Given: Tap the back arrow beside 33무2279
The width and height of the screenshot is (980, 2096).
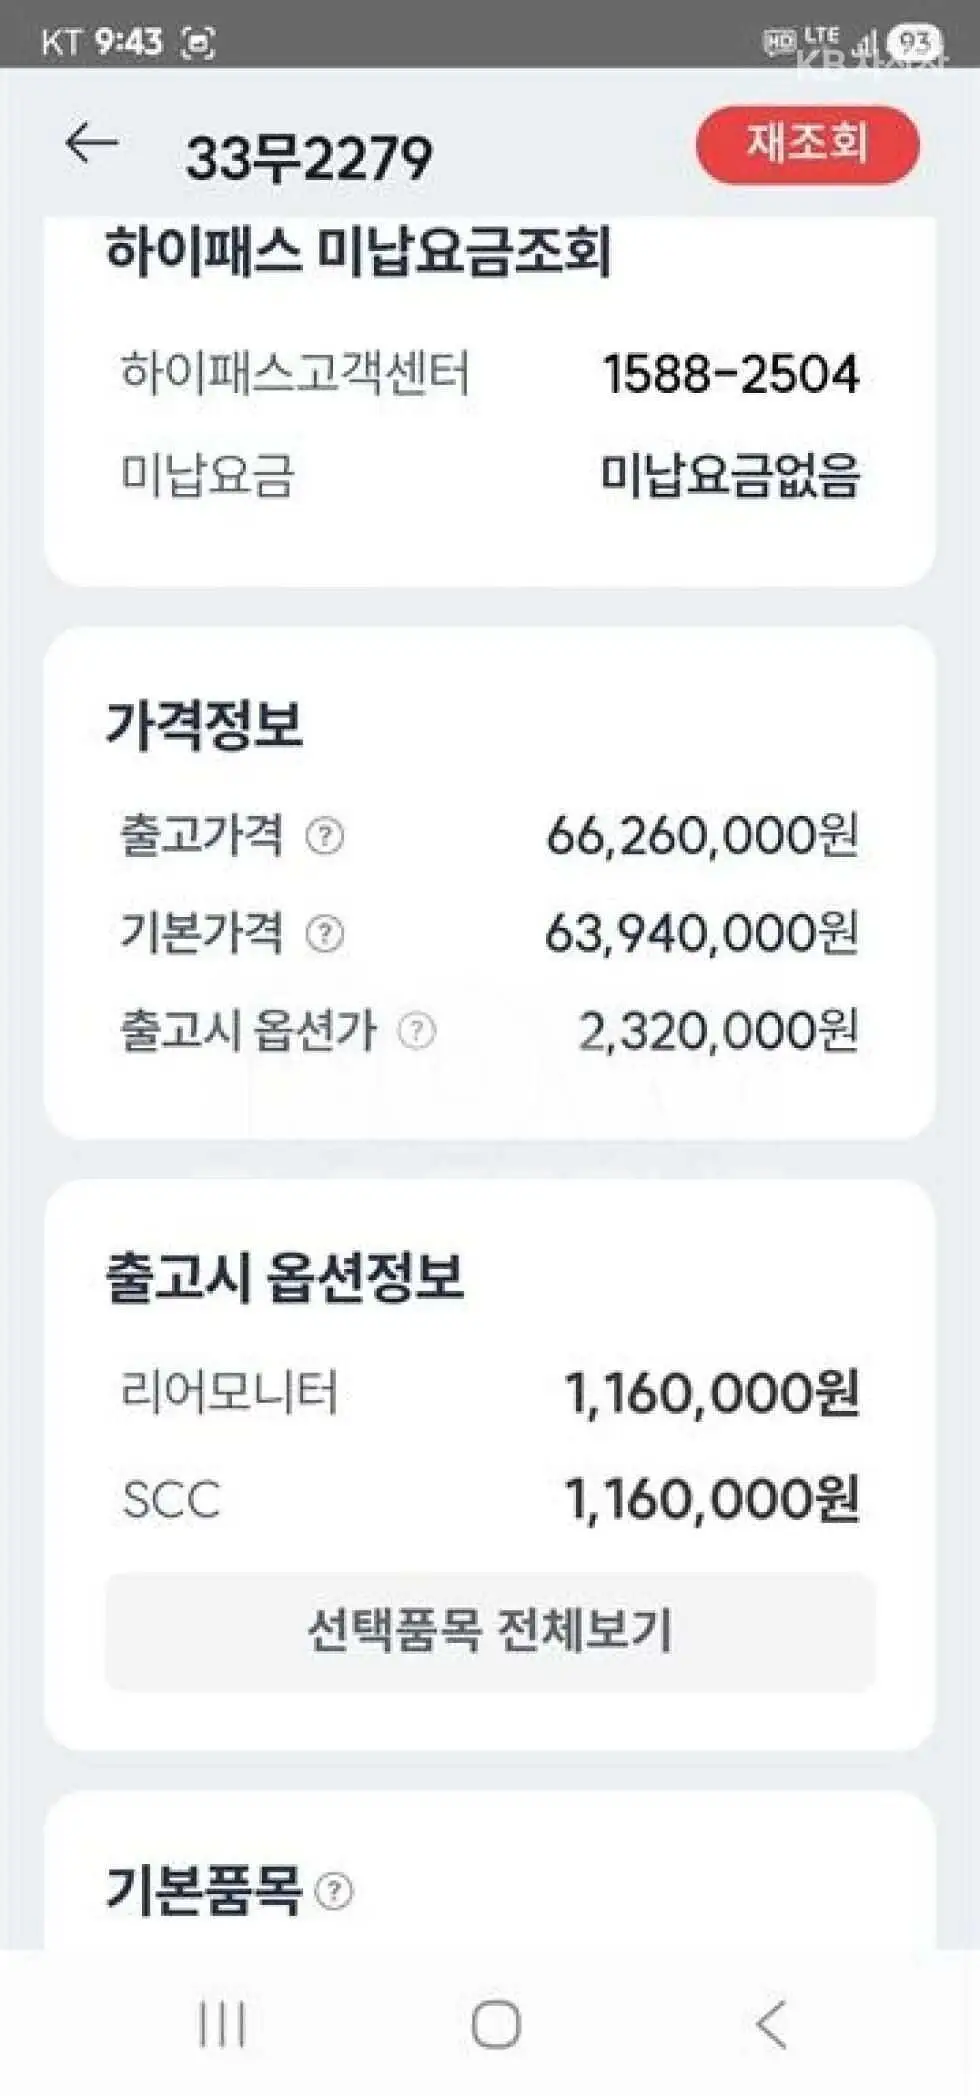Looking at the screenshot, I should 91,145.
